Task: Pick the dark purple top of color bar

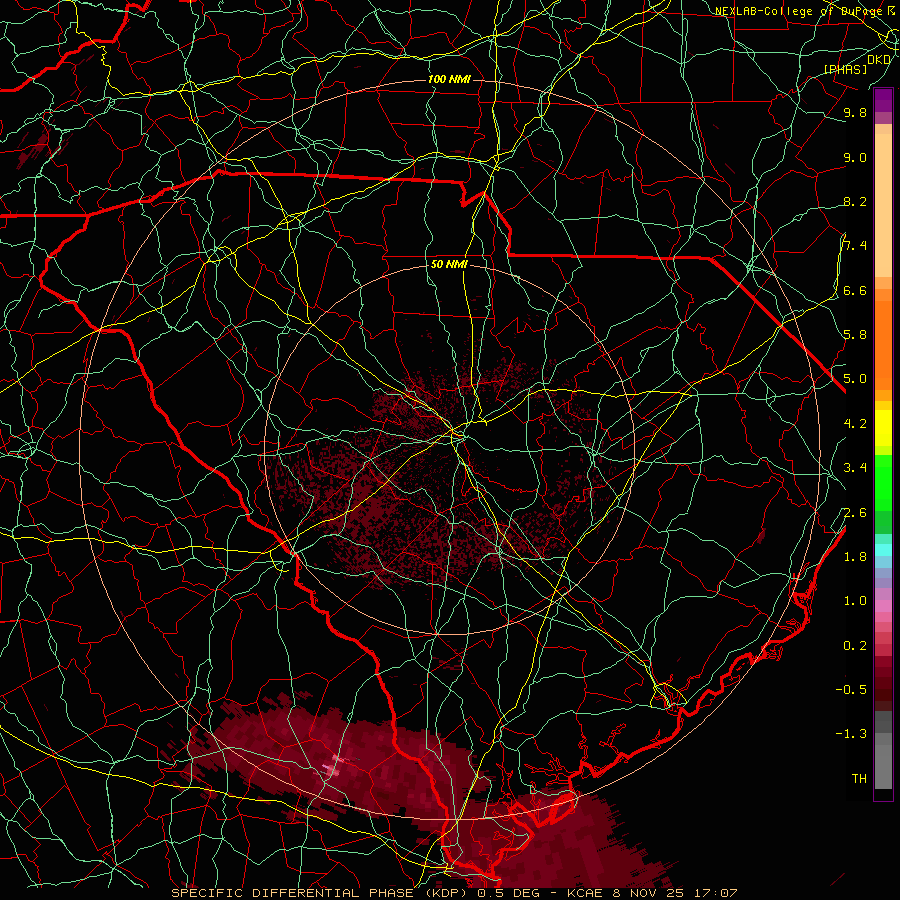Action: pos(883,100)
